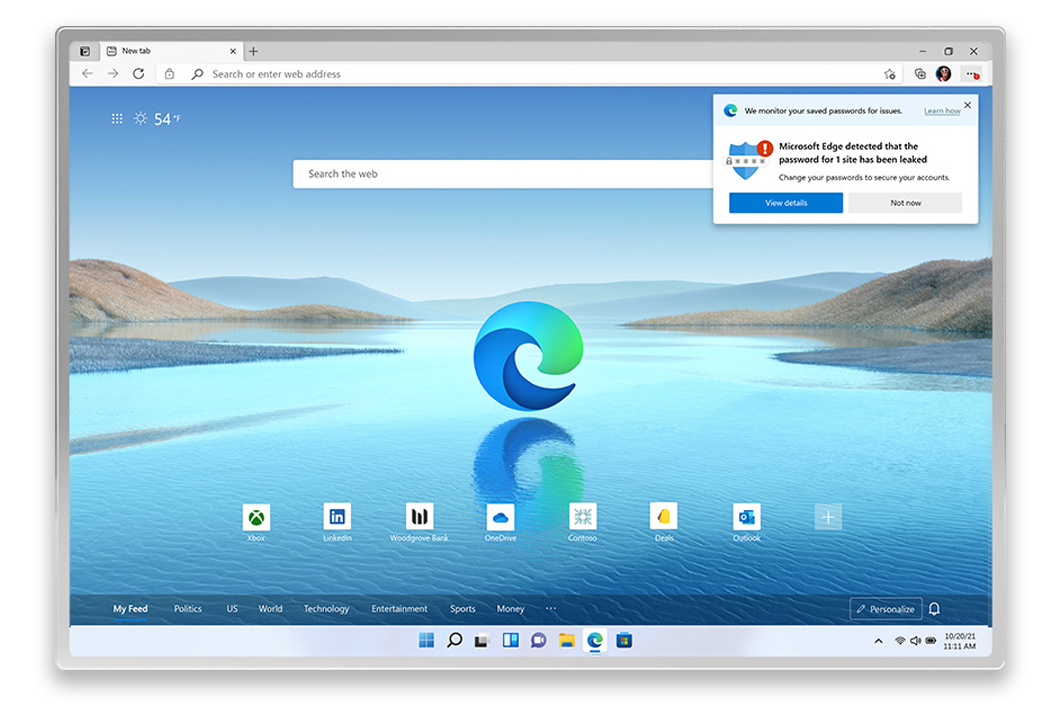Screen dimensions: 1064x704
Task: View site information lock icon
Action: click(170, 74)
